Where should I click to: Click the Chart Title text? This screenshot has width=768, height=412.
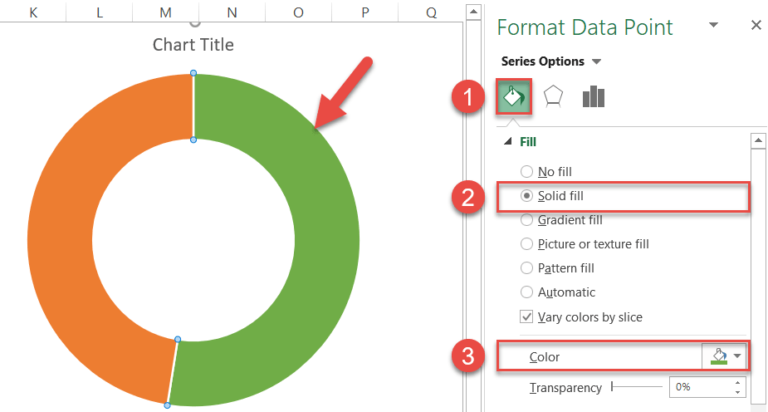[193, 45]
